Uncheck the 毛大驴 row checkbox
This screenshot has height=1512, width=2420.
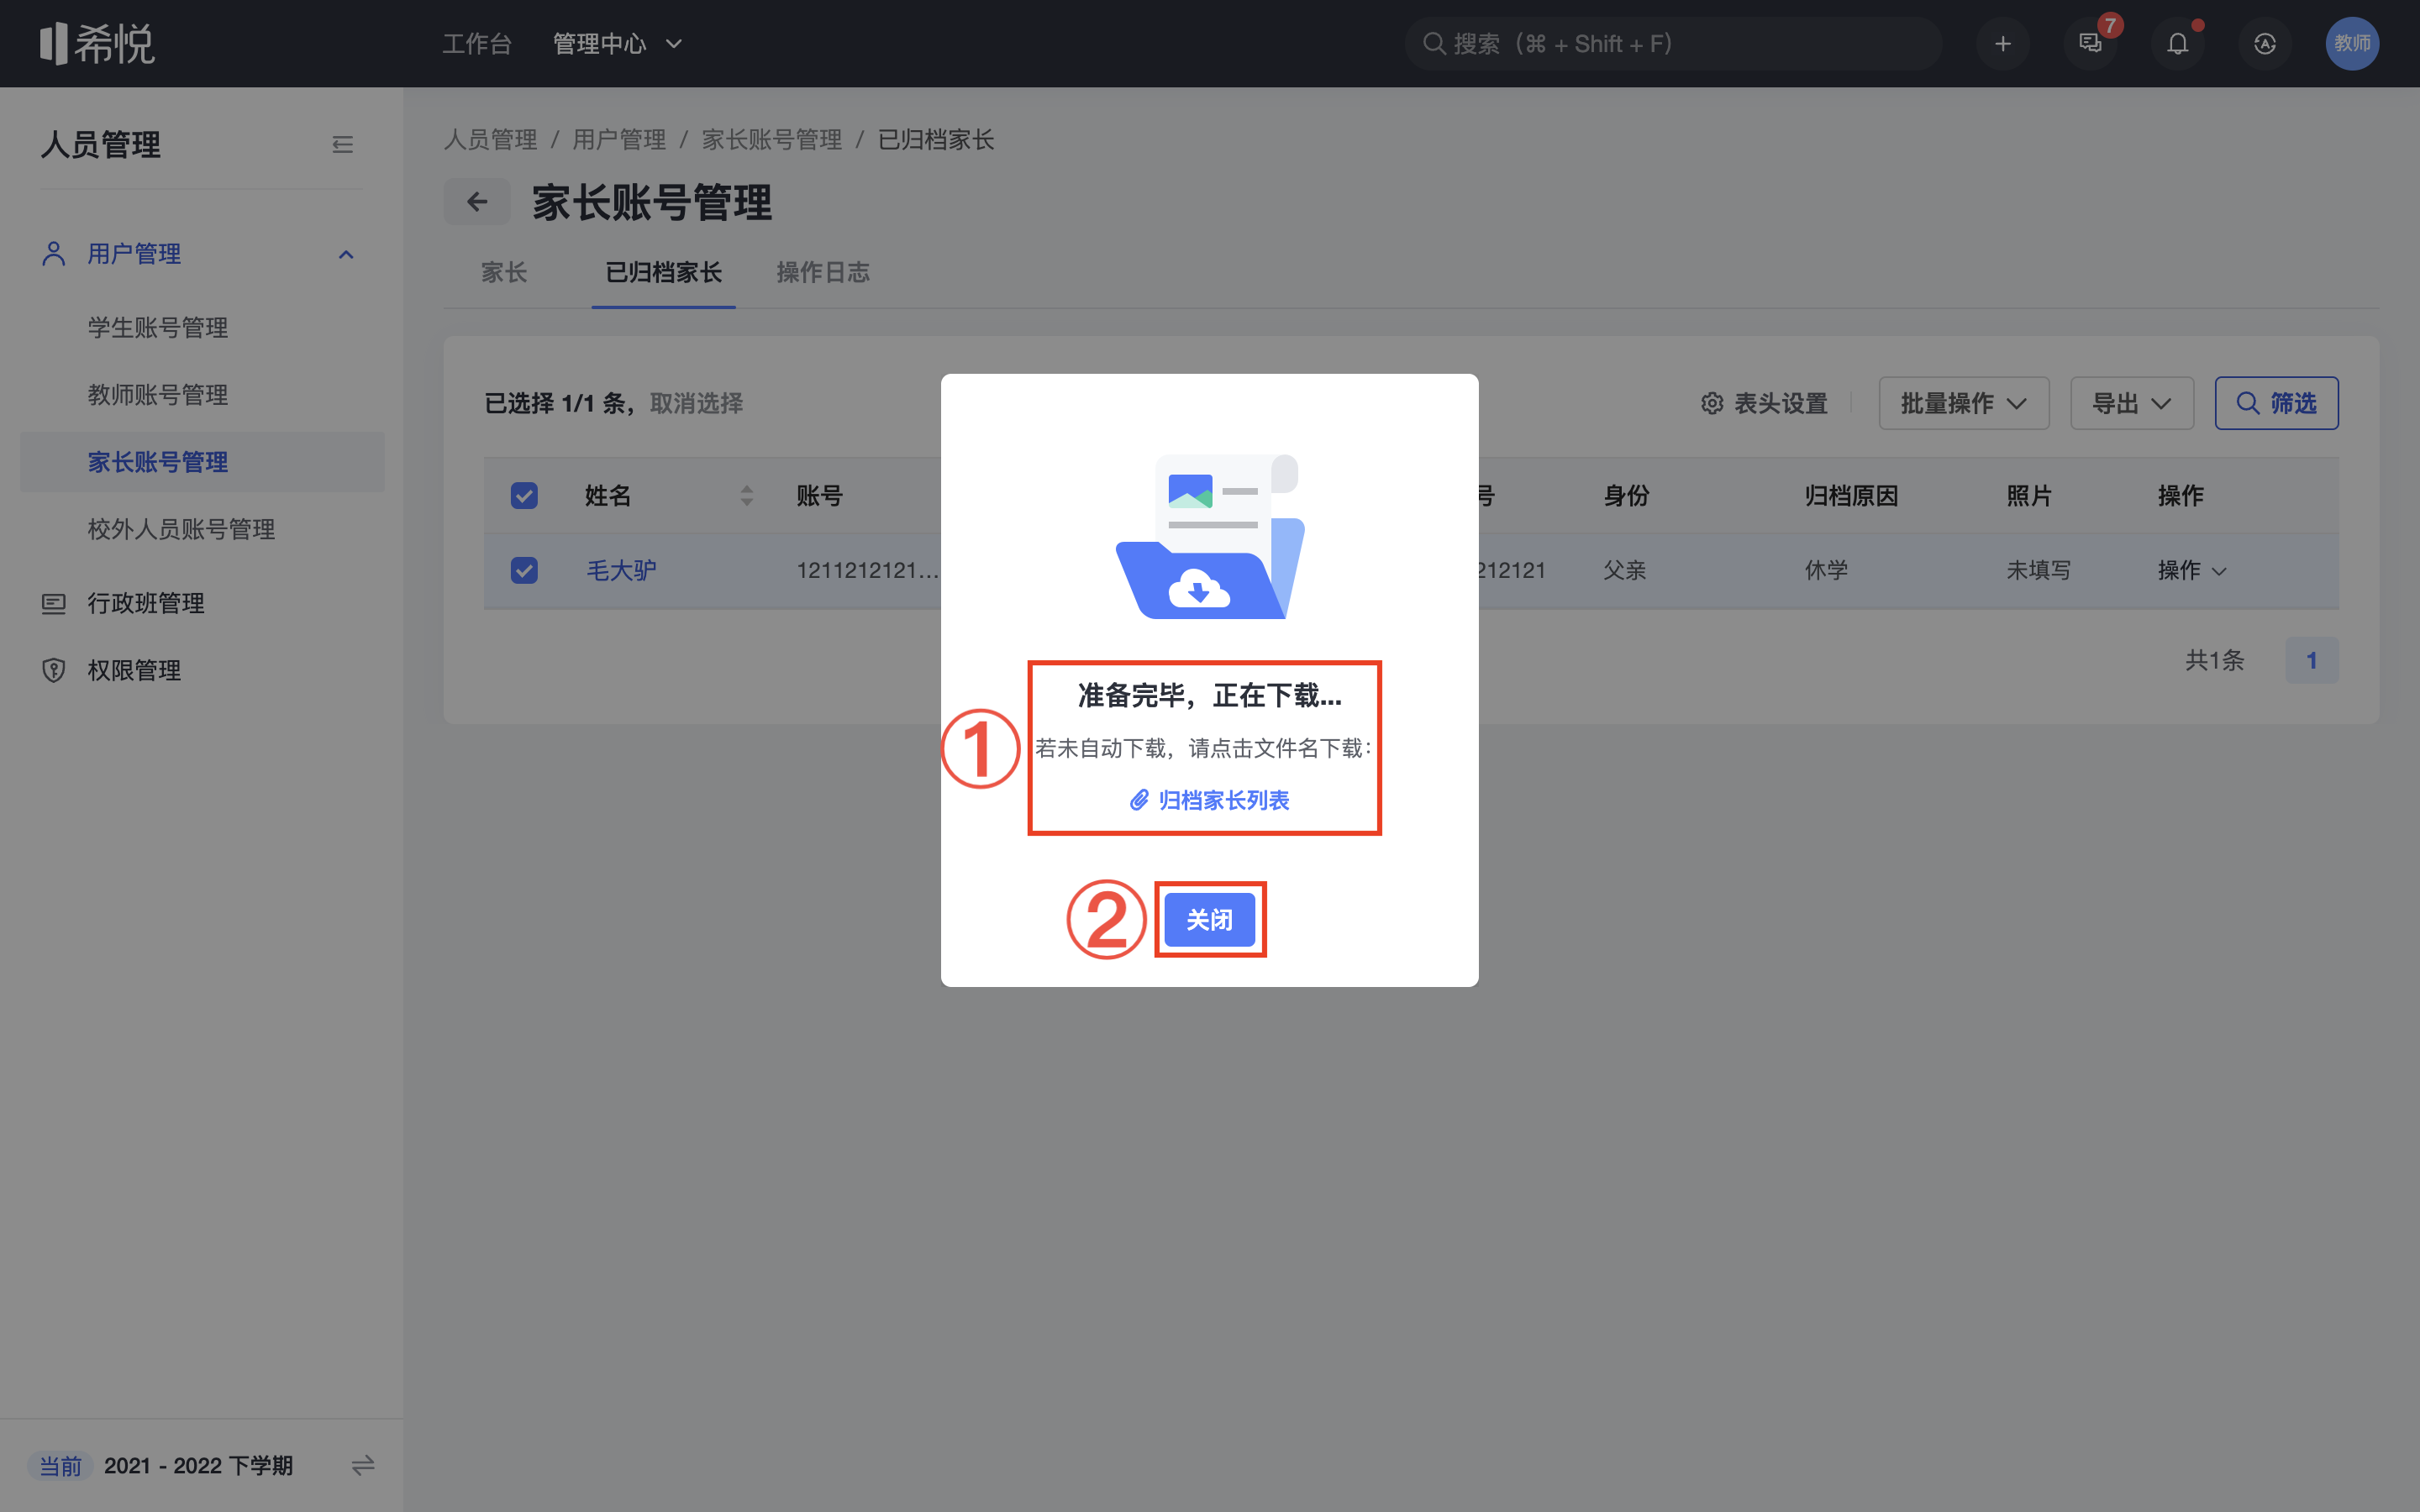tap(524, 570)
